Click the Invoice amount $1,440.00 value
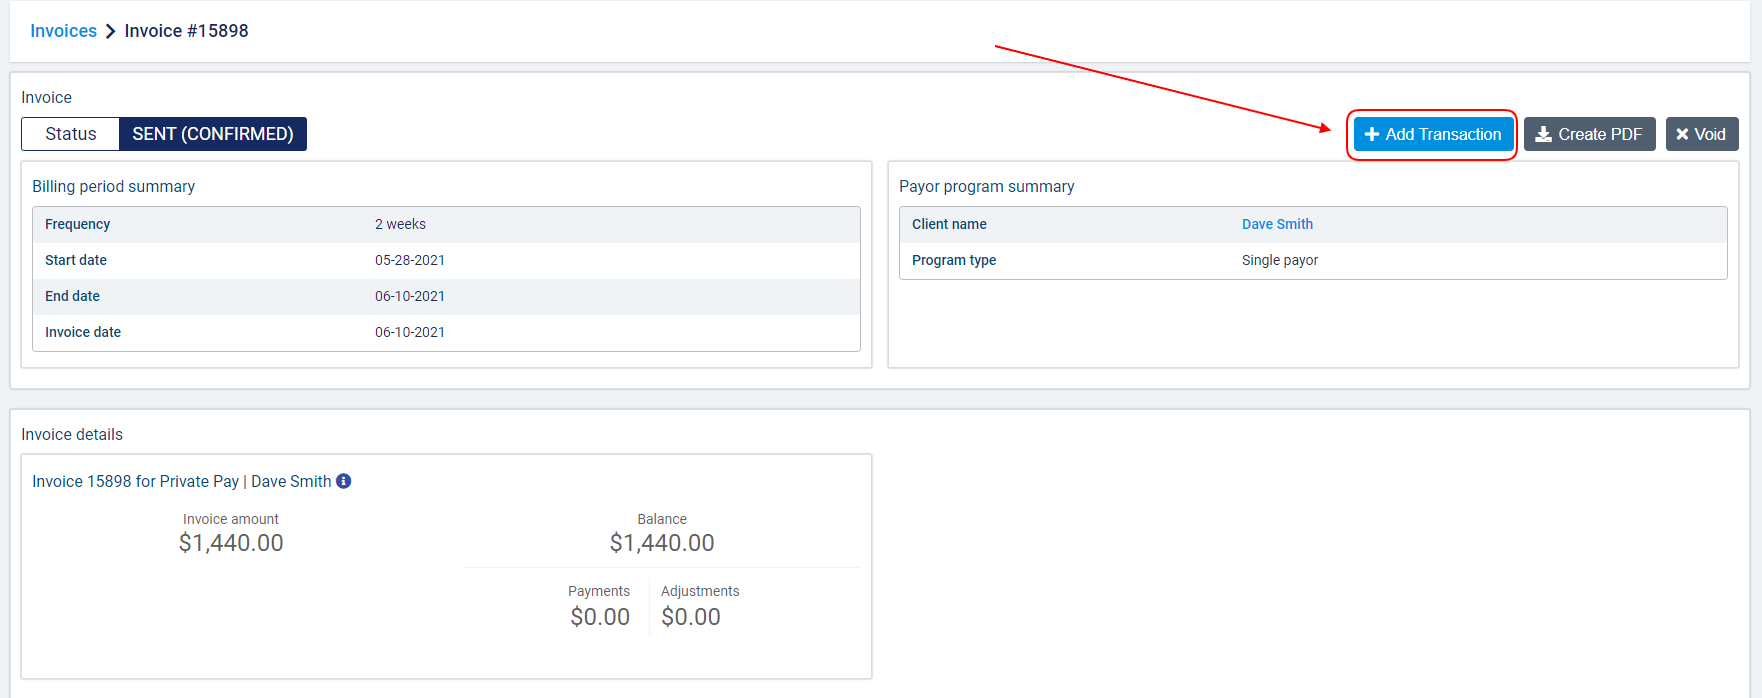Viewport: 1762px width, 698px height. [x=231, y=543]
